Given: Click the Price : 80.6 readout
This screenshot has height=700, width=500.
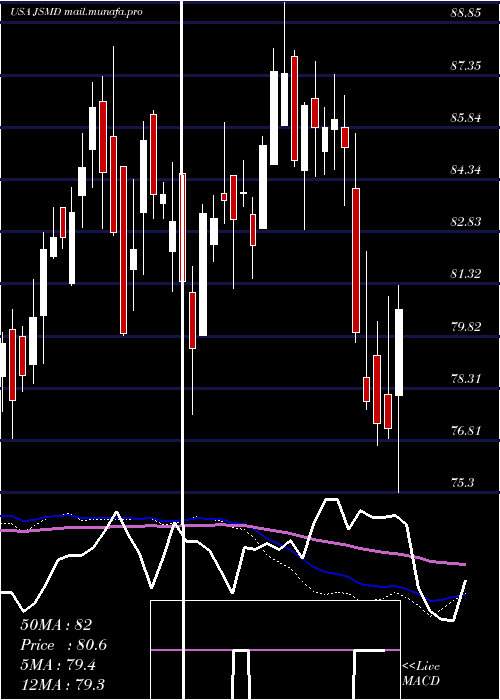Looking at the screenshot, I should click(x=63, y=645).
